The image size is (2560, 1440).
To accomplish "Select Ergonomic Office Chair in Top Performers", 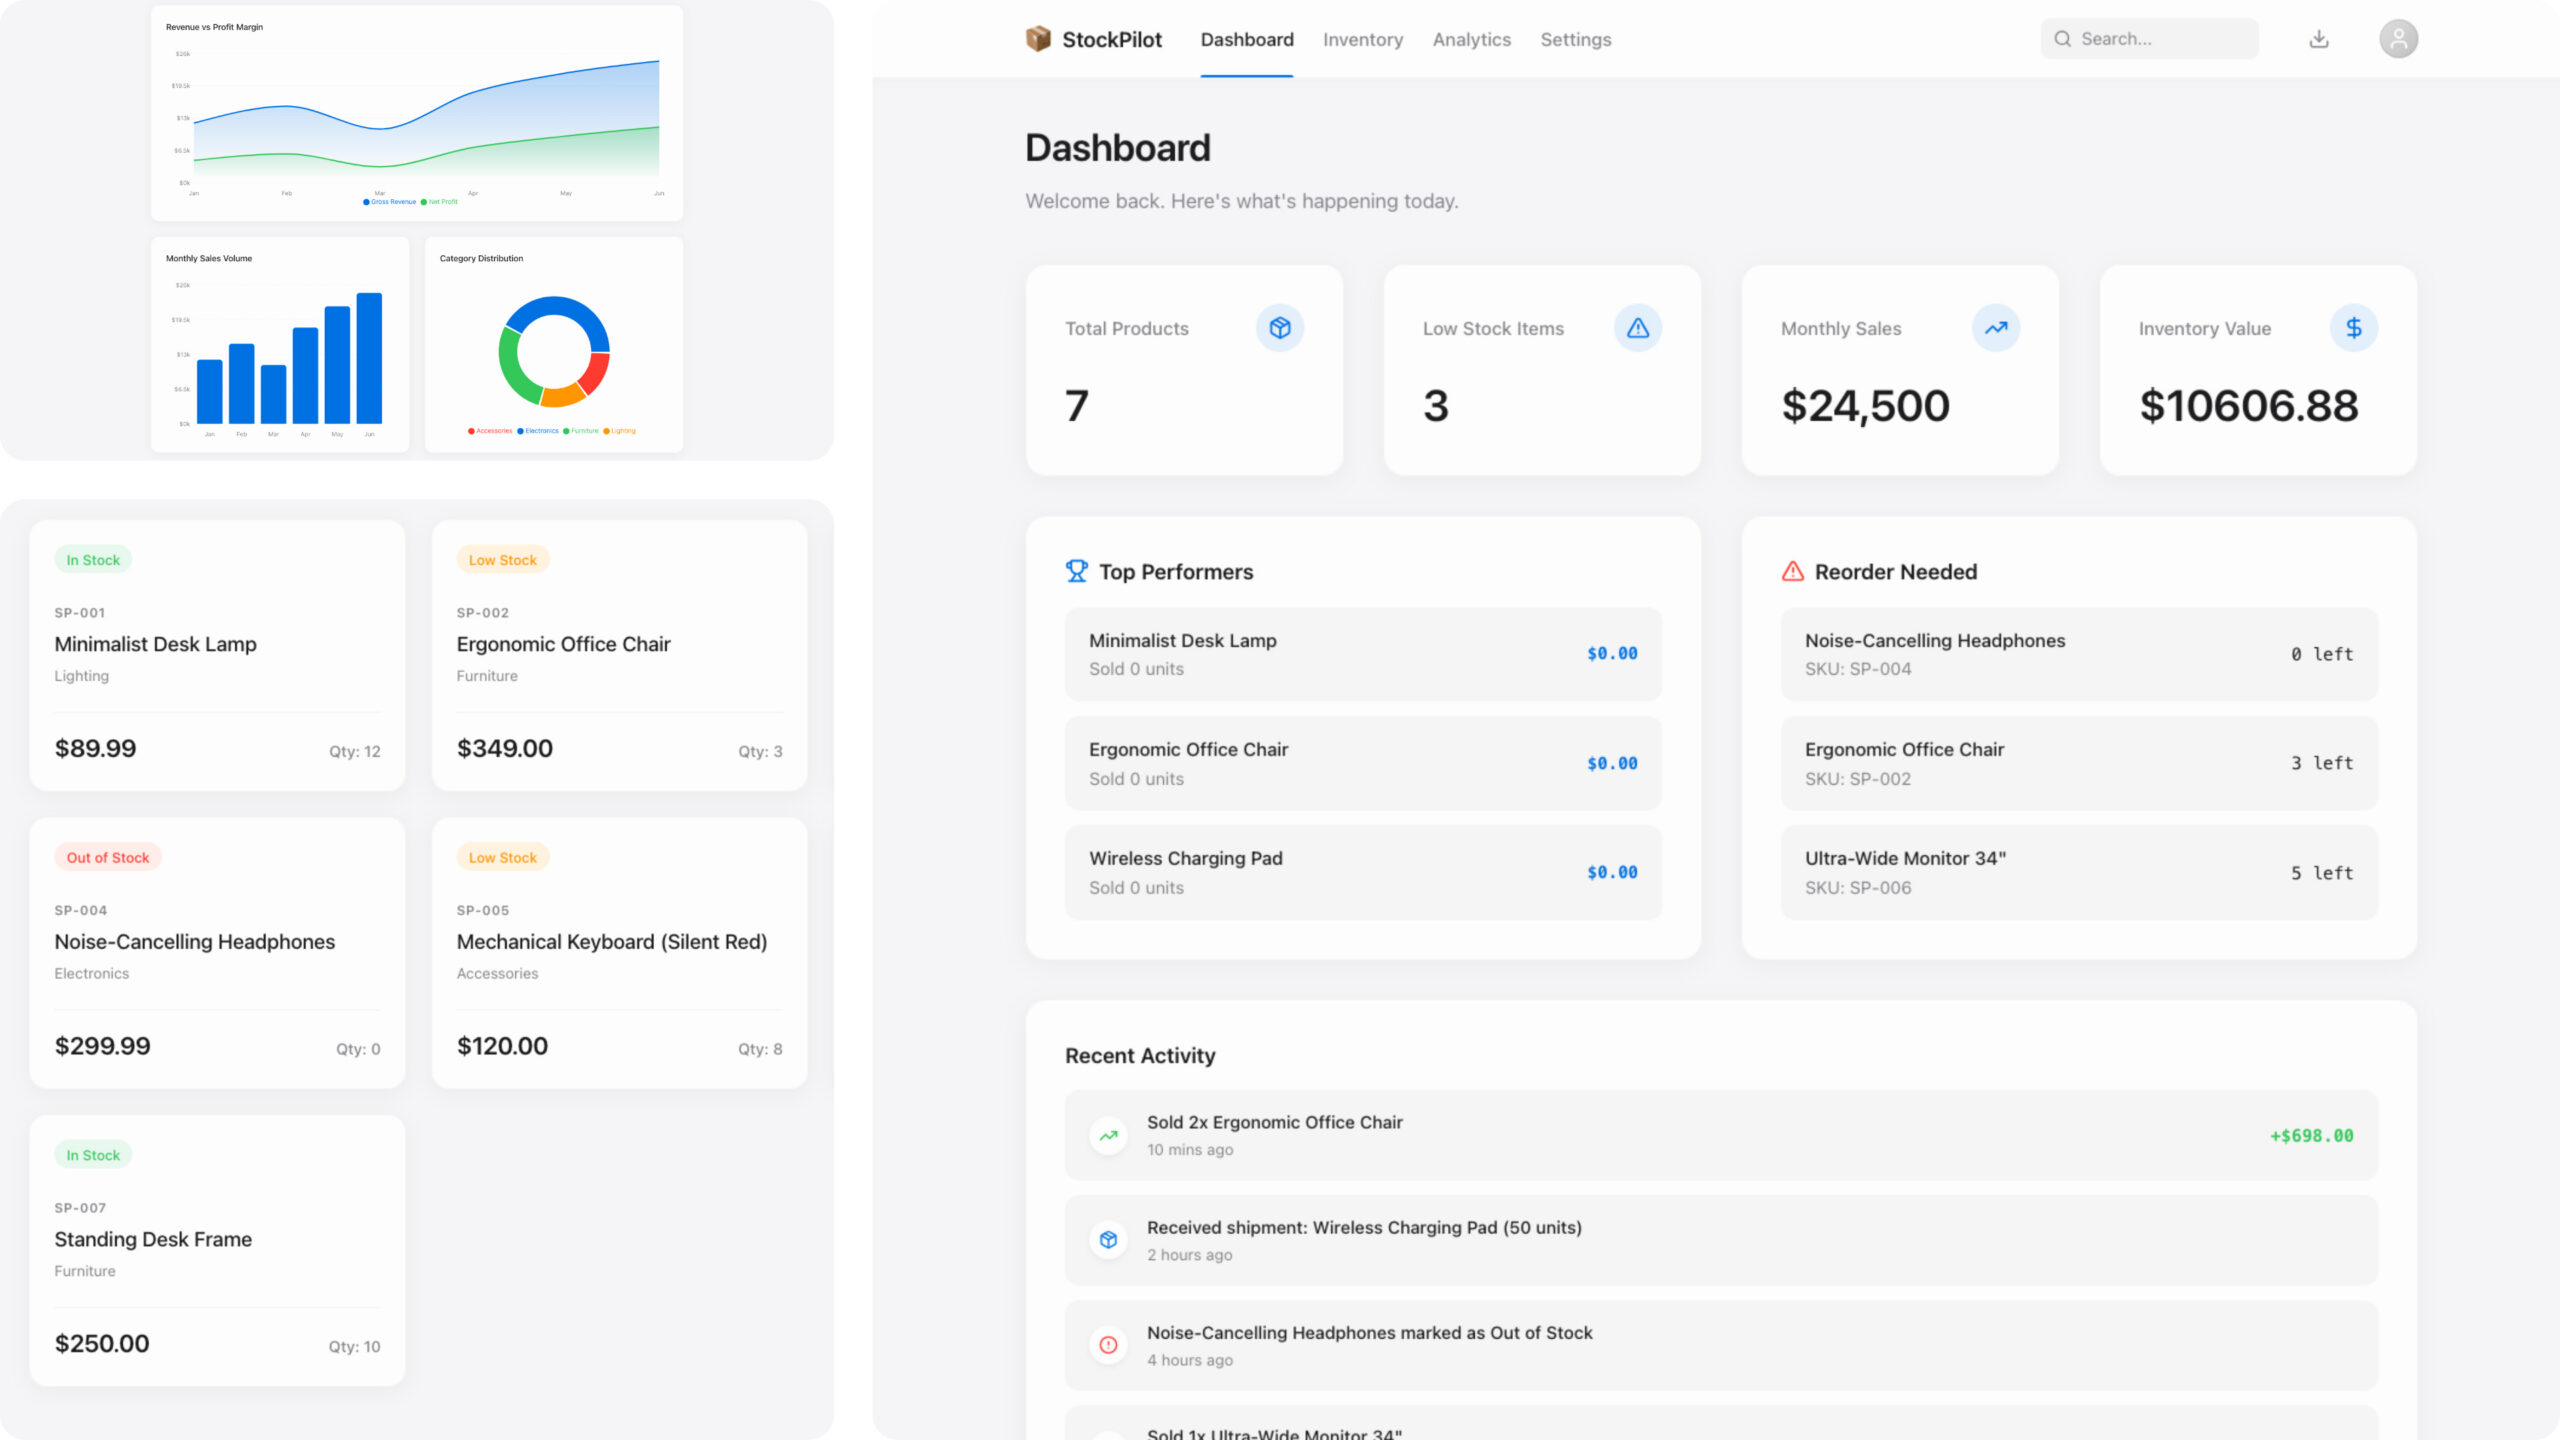I will (1362, 763).
